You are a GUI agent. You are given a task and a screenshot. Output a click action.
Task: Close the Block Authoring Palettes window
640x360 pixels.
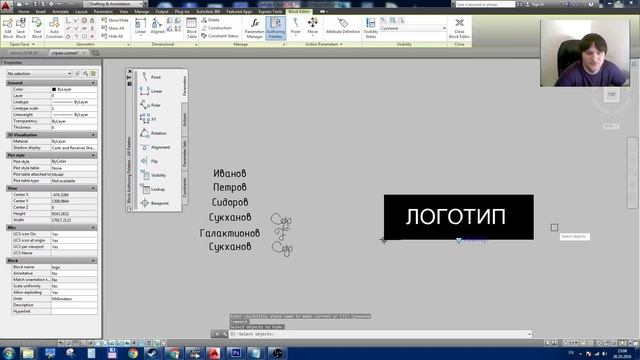point(130,71)
